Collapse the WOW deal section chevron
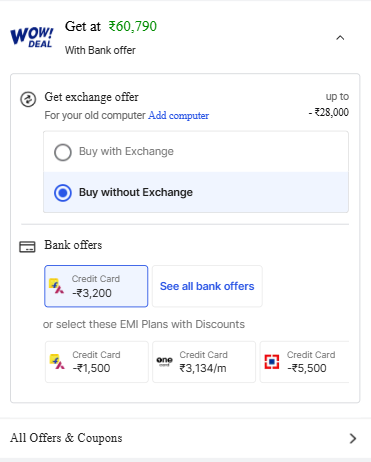371x462 pixels. 340,38
